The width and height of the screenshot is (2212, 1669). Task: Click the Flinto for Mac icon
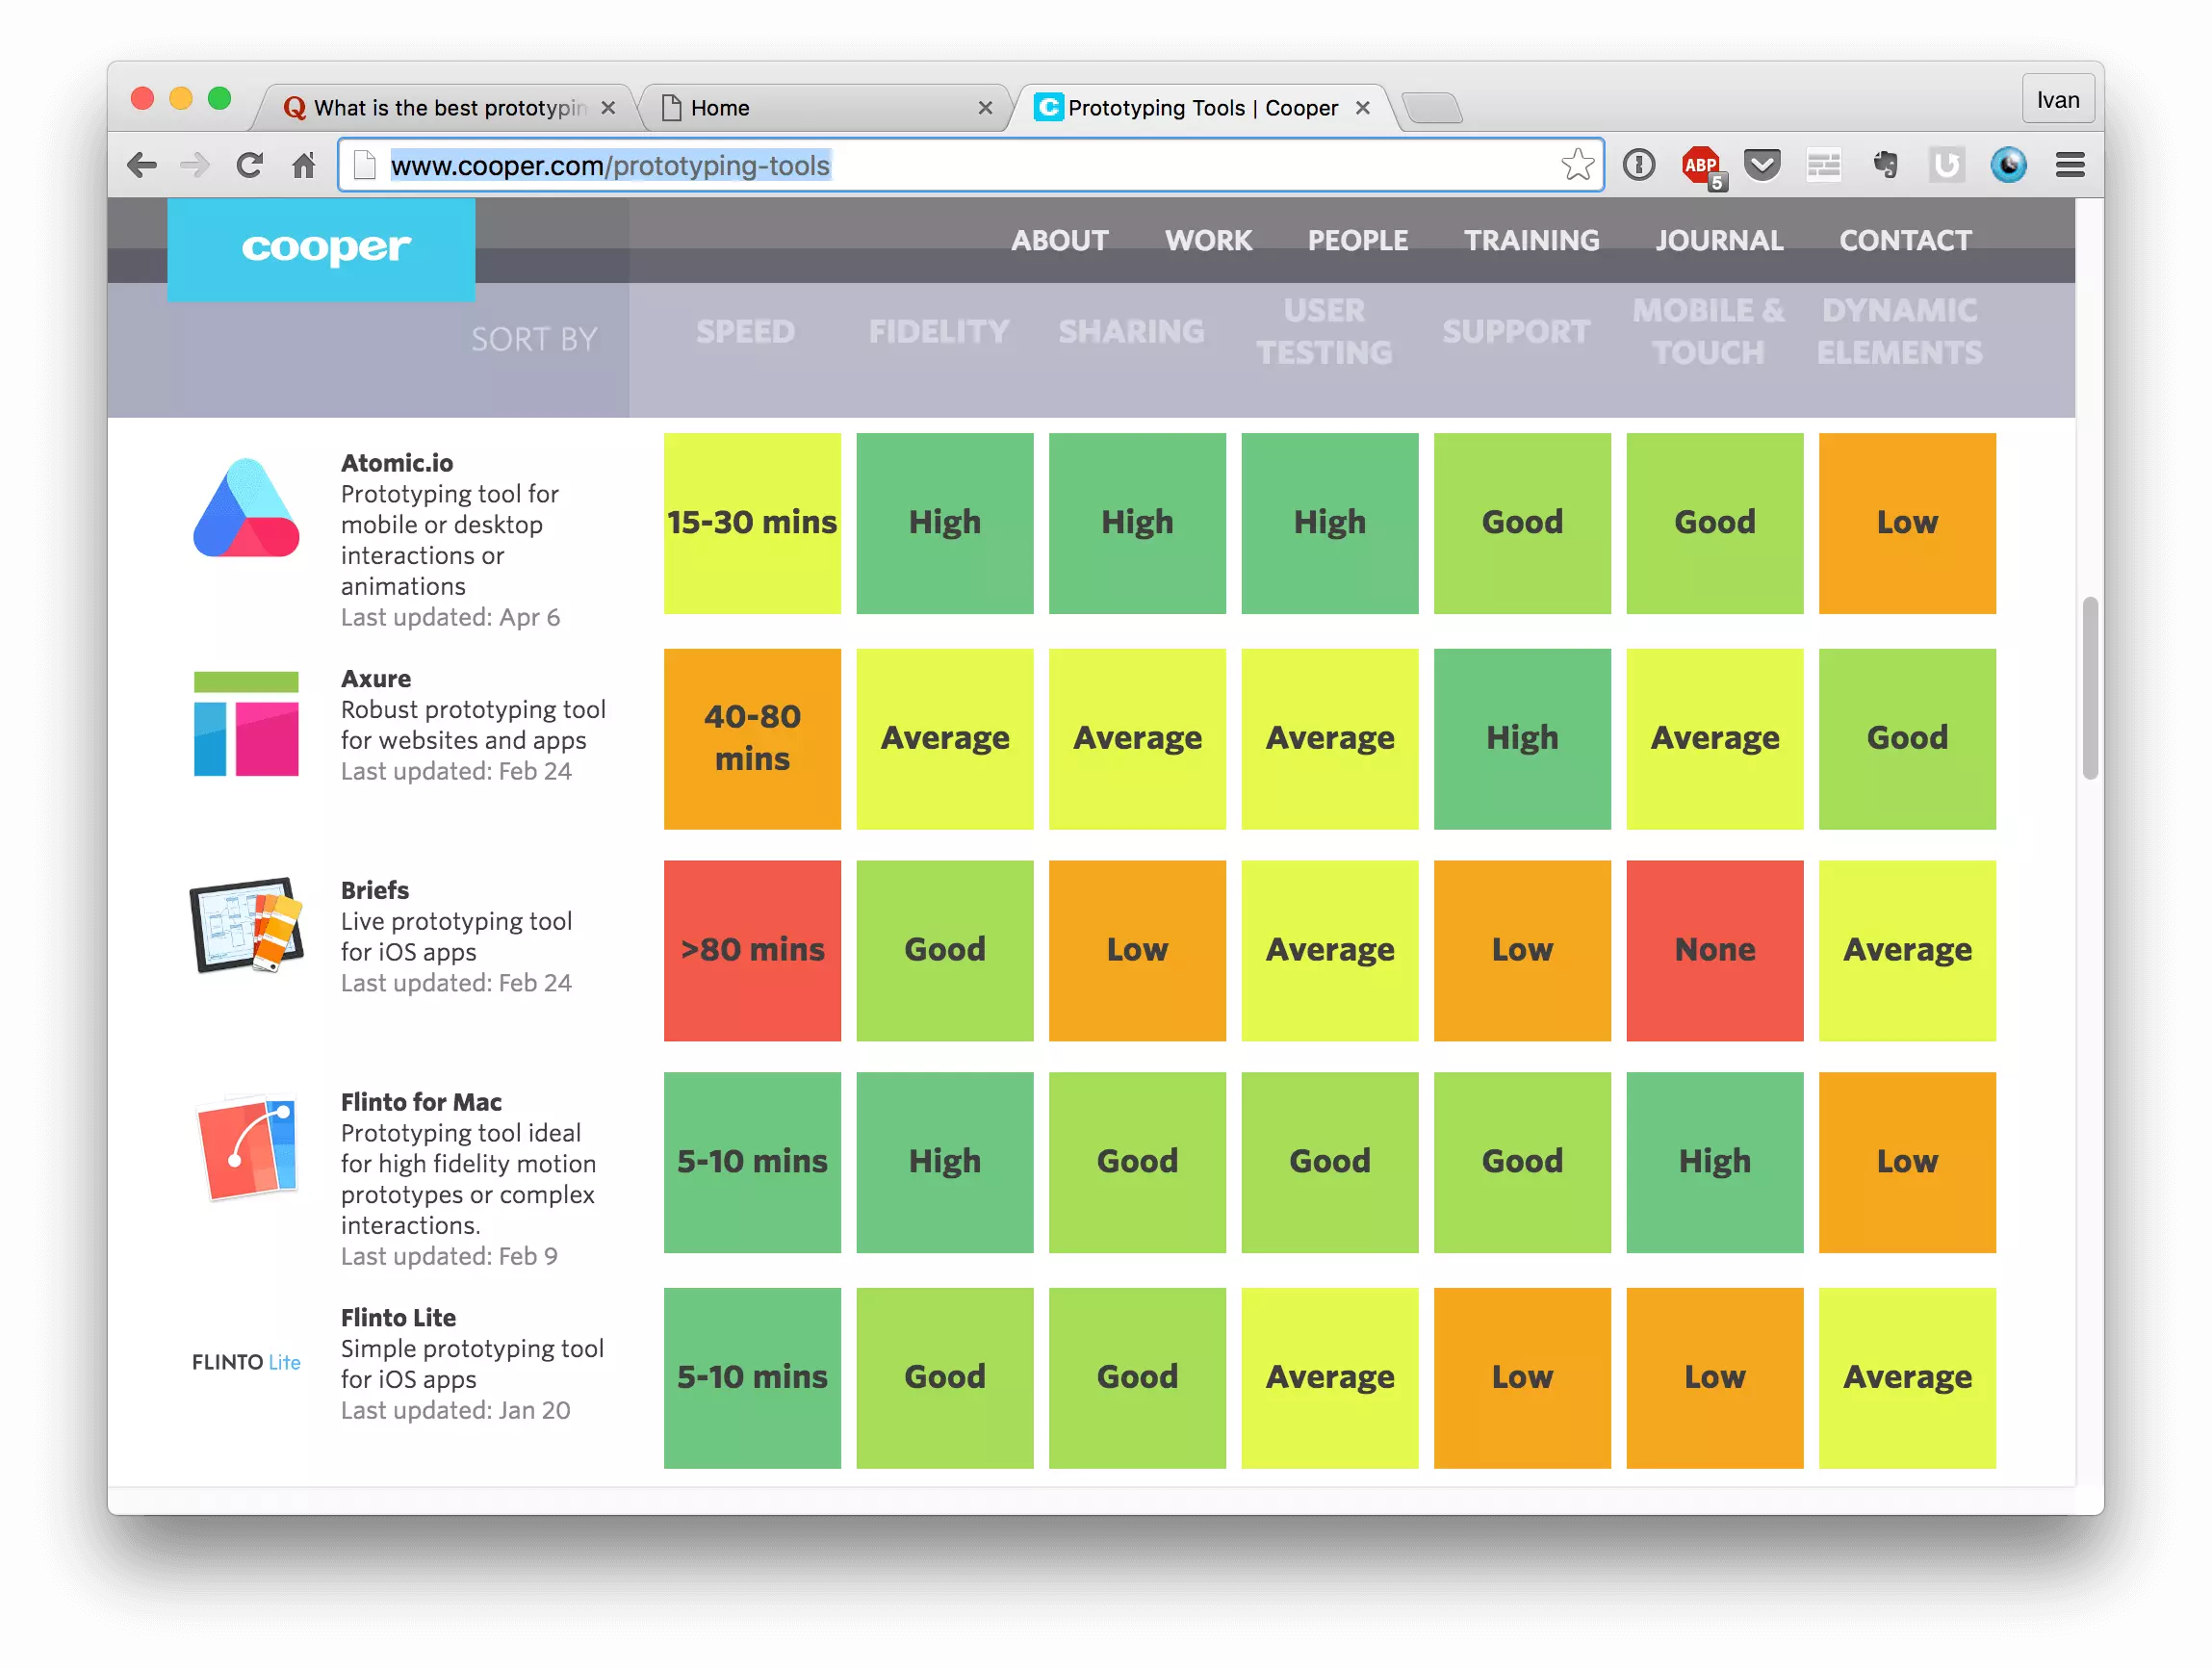[x=246, y=1147]
